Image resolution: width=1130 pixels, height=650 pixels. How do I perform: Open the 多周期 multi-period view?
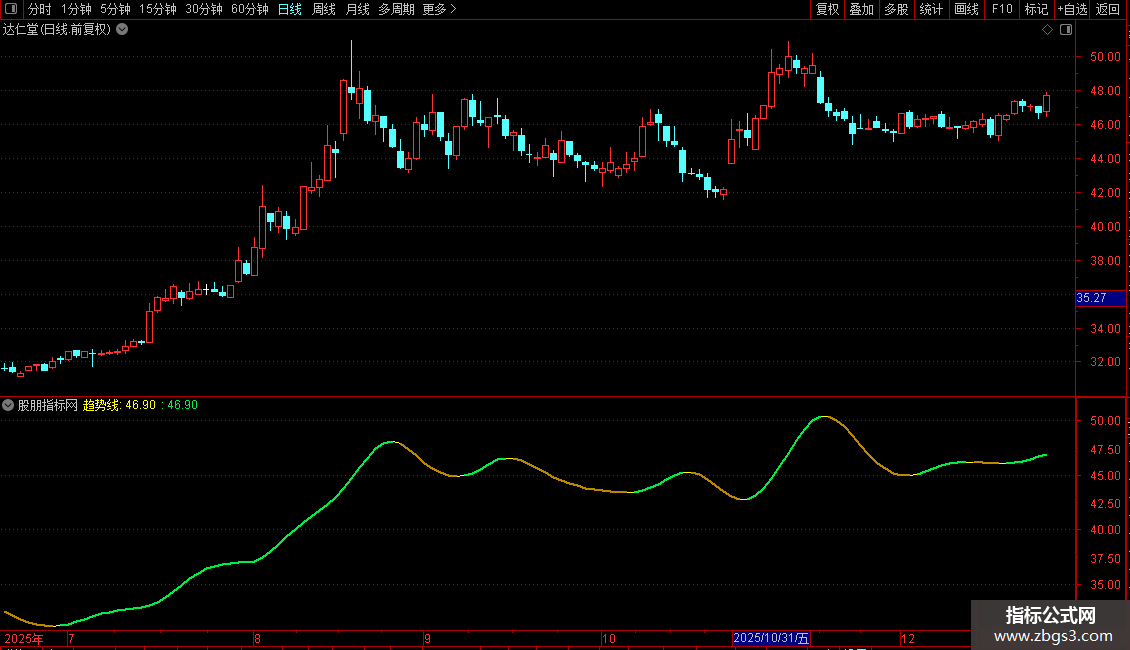coord(396,9)
